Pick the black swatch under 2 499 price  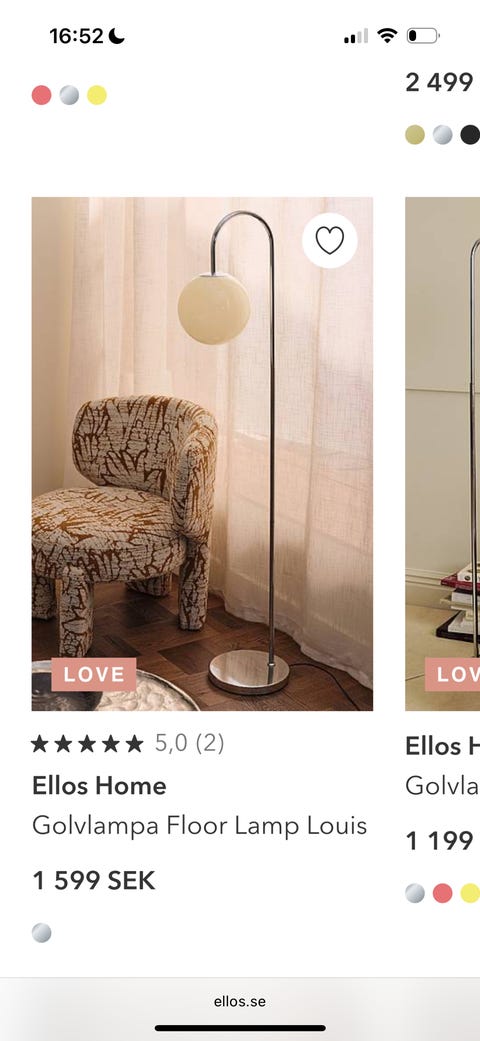click(x=470, y=135)
